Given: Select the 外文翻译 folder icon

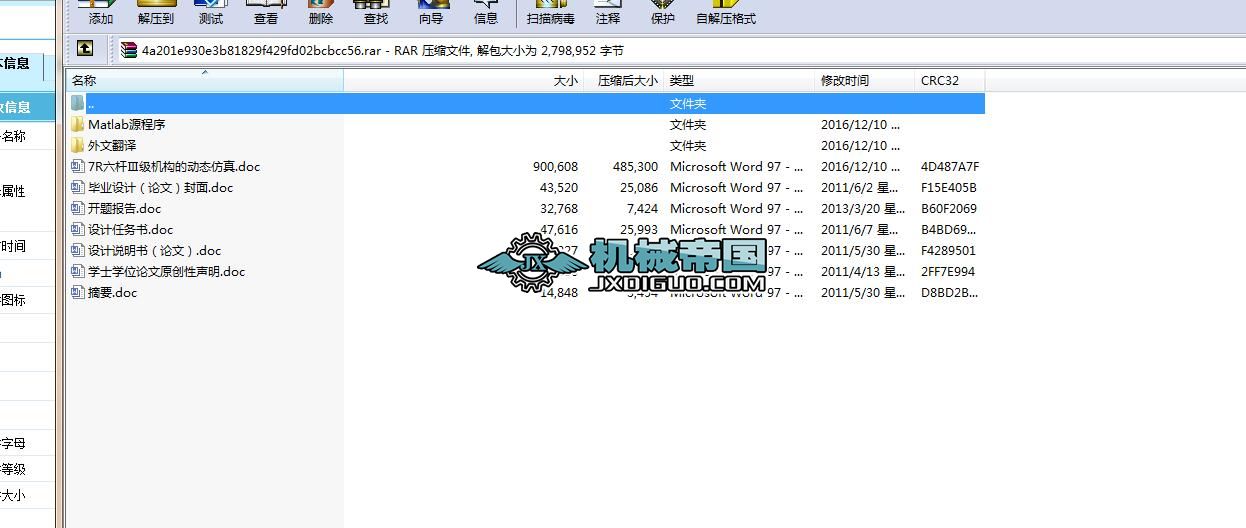Looking at the screenshot, I should (78, 145).
